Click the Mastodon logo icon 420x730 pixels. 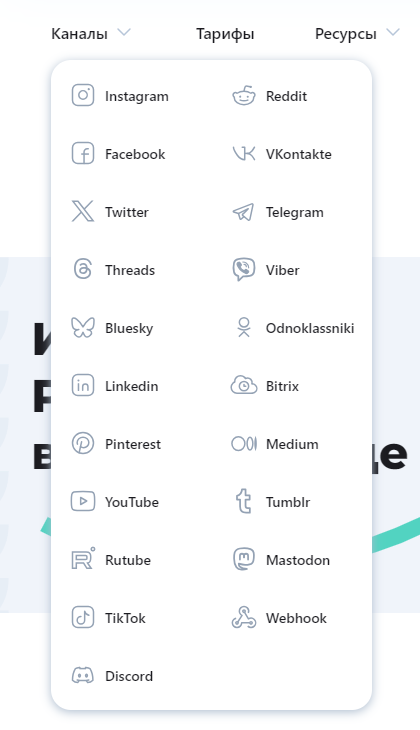[x=244, y=559]
